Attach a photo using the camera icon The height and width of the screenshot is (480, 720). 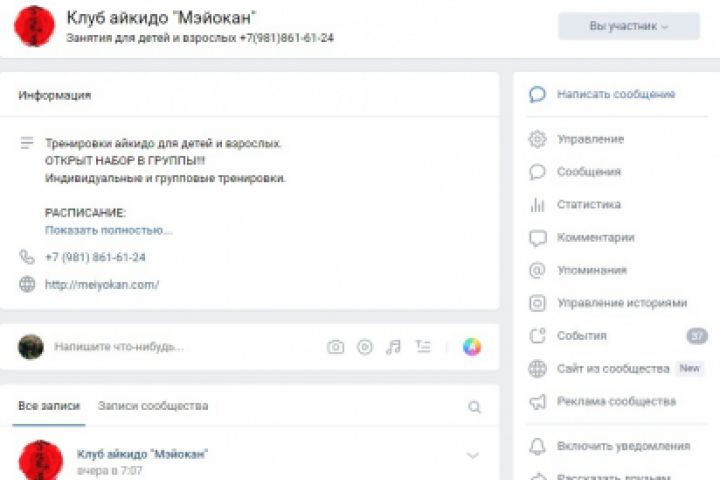click(x=336, y=347)
